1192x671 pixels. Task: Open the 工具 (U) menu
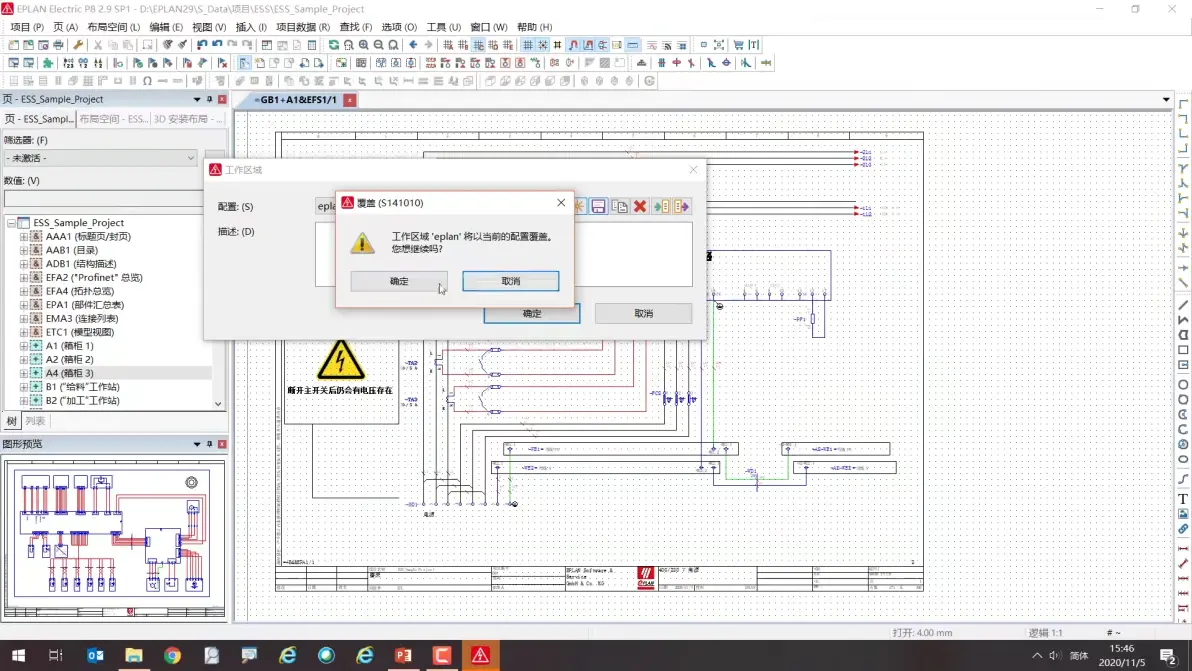(443, 27)
